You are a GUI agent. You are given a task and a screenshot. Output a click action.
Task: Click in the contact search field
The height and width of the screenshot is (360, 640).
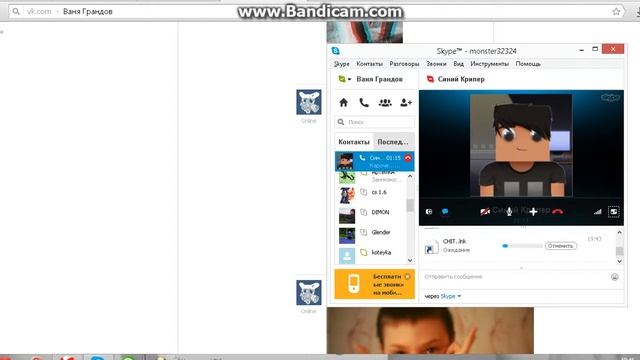(375, 122)
